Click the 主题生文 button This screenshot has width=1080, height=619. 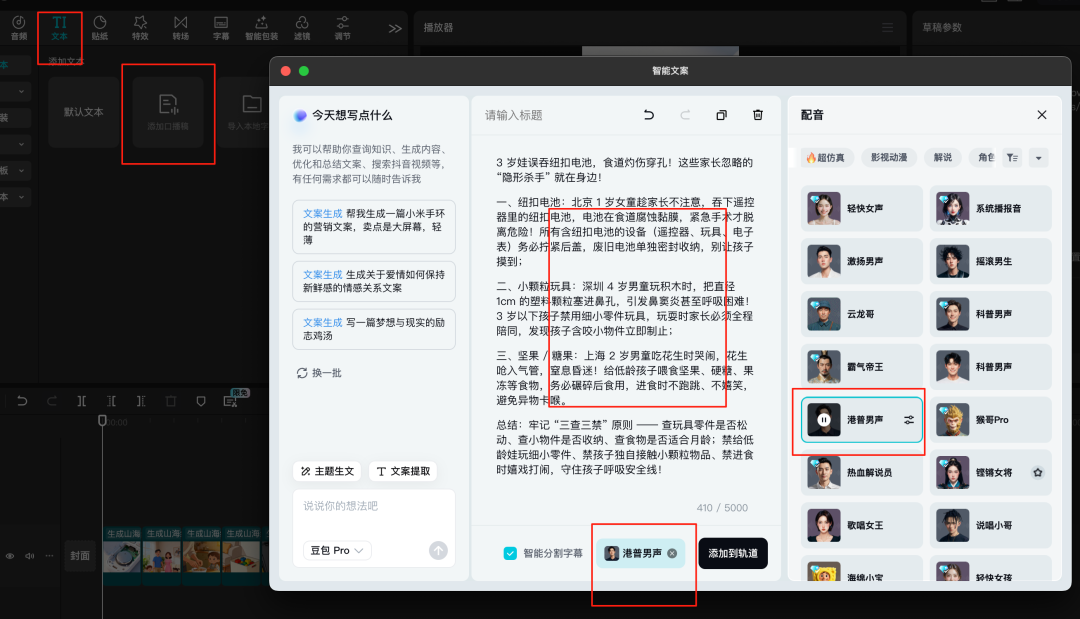[x=328, y=471]
